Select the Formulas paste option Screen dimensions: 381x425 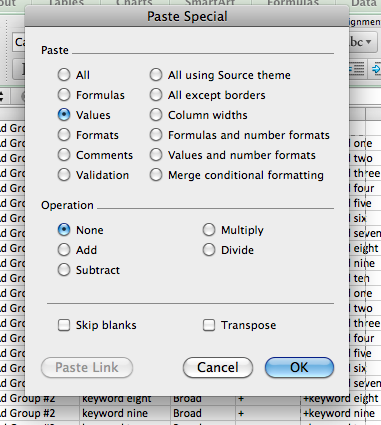(64, 95)
